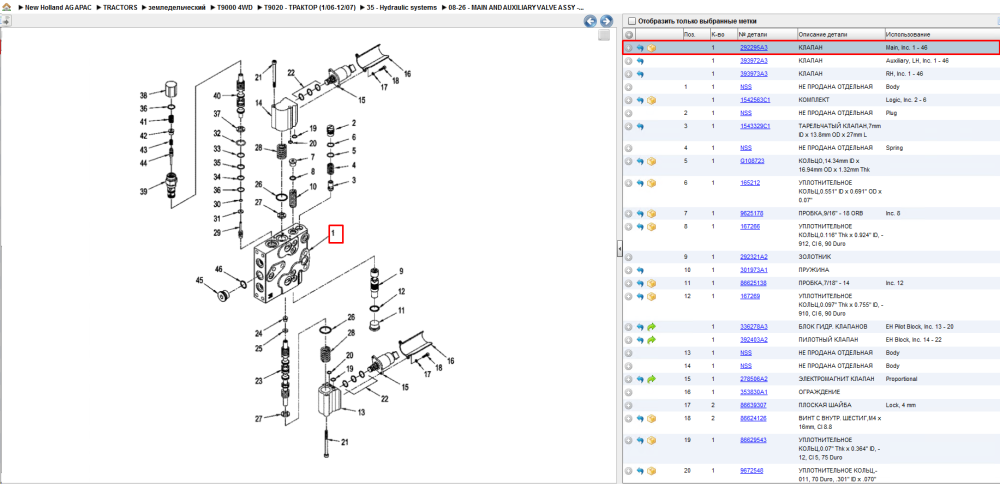This screenshot has width=1000, height=484.
Task: Click the add-all circle in table header
Action: (629, 34)
